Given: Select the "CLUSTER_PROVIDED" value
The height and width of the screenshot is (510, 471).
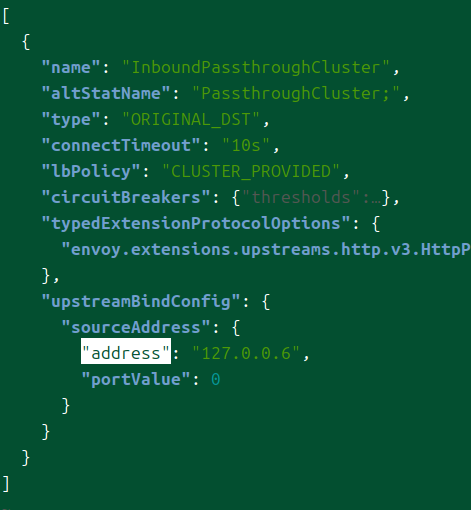Looking at the screenshot, I should click(251, 171).
